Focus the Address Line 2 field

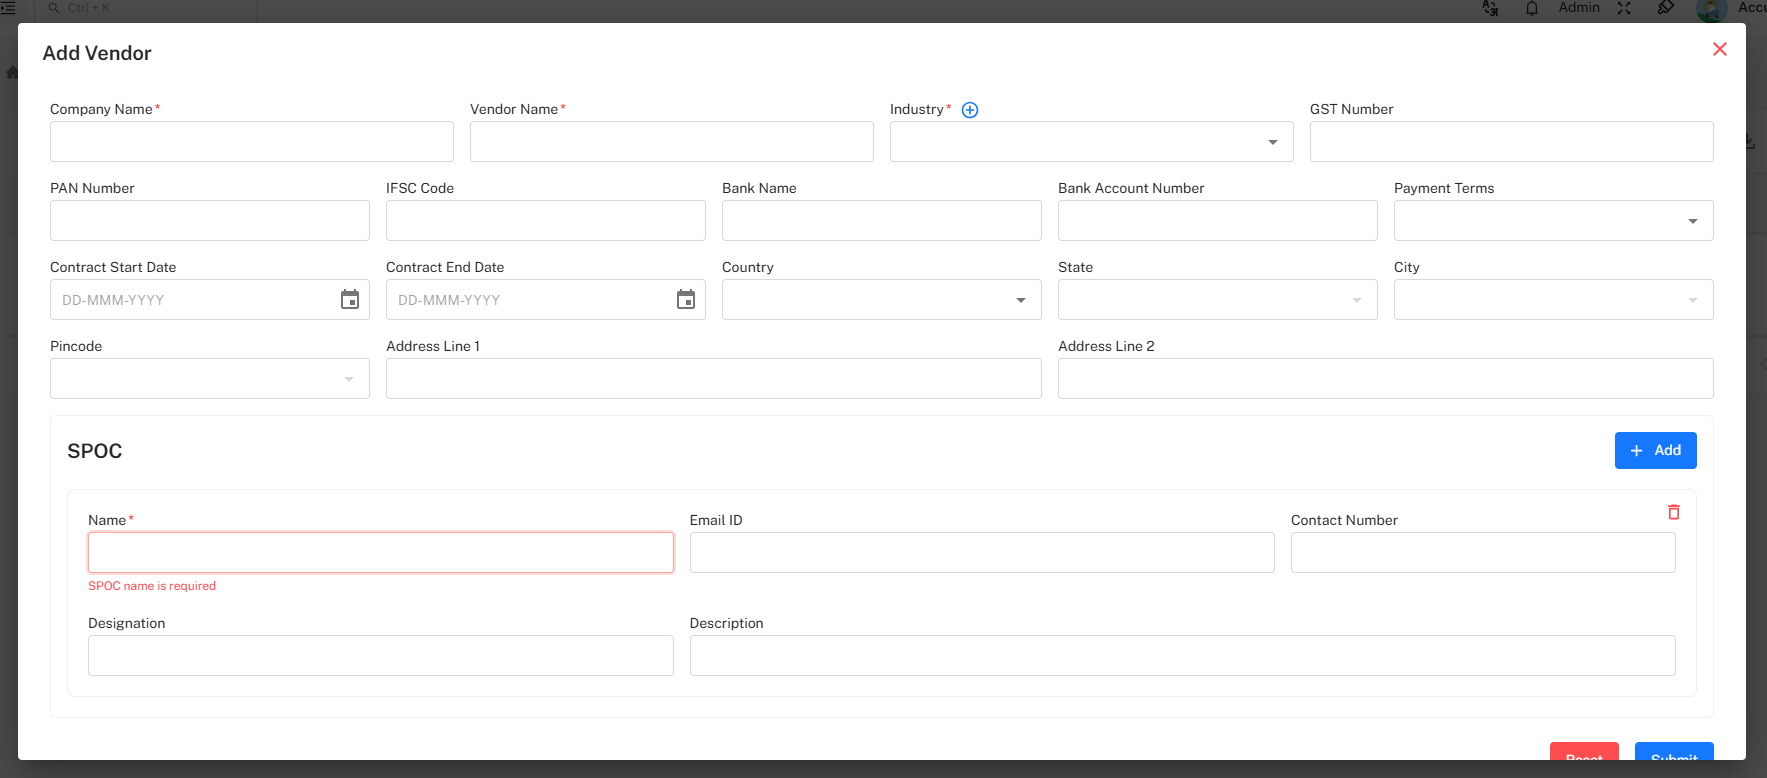[1385, 379]
